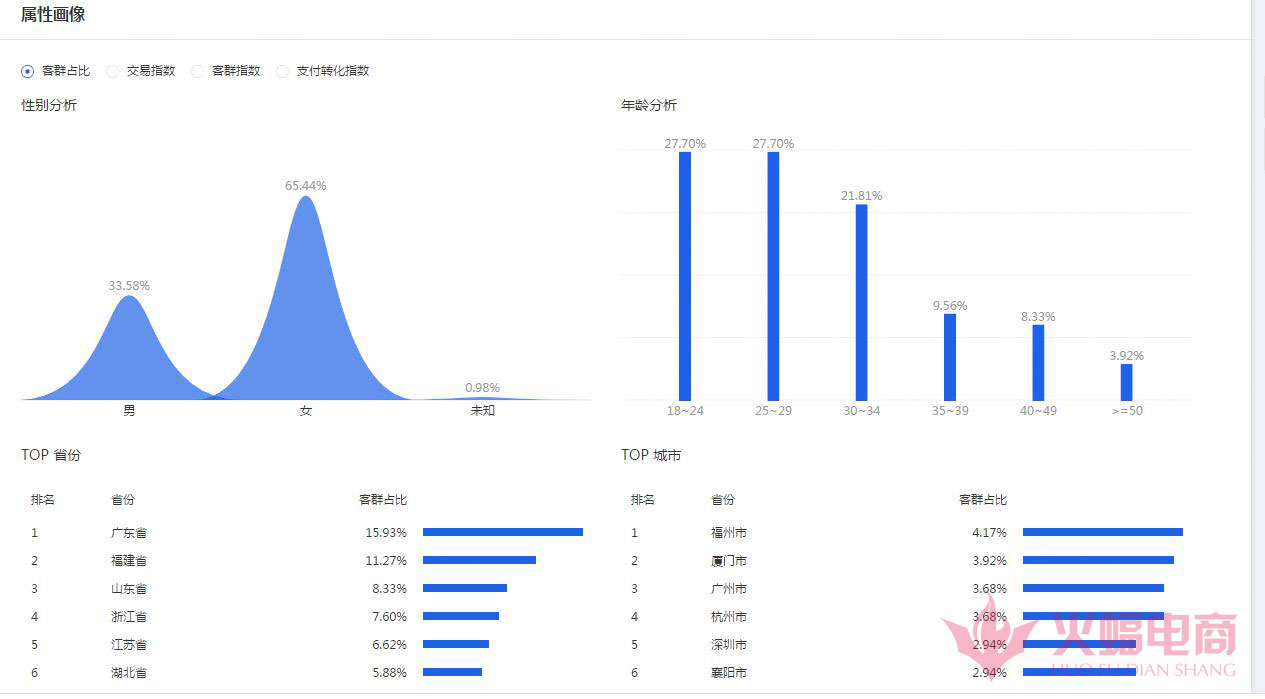1265x699 pixels.
Task: Click the 35~39 age bar
Action: 950,357
